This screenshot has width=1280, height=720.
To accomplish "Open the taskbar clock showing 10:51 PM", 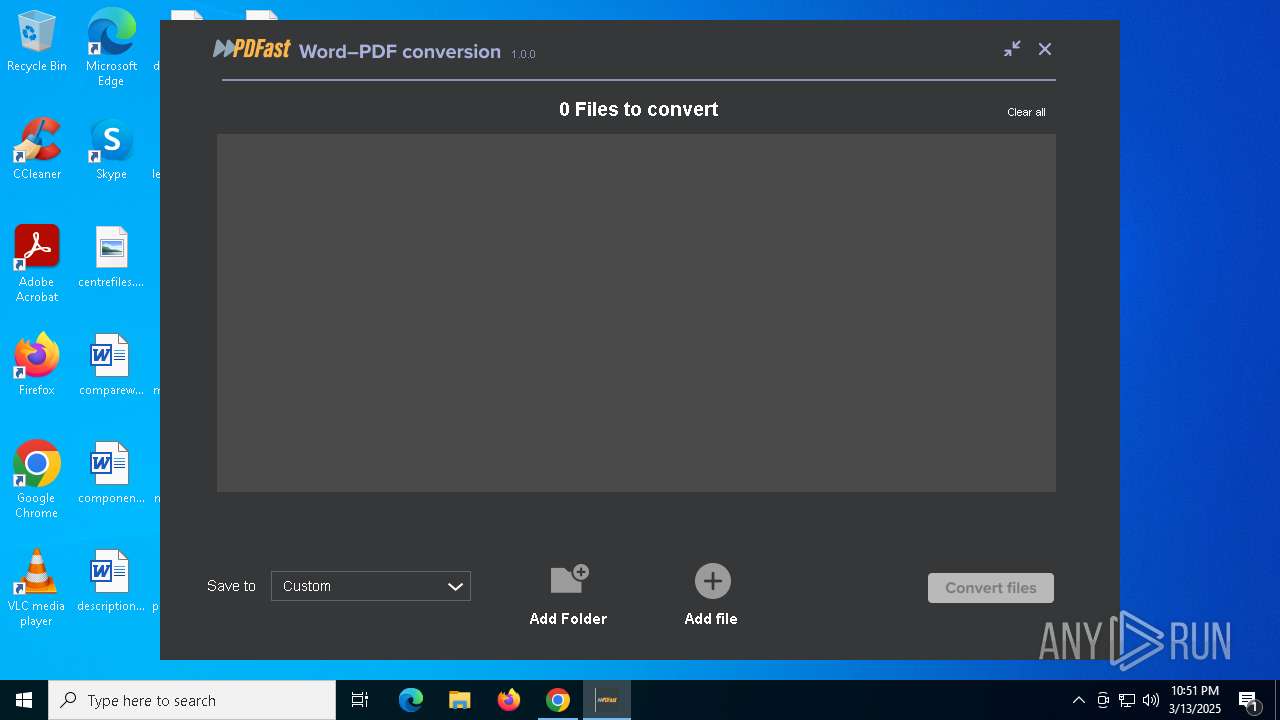I will click(1196, 700).
